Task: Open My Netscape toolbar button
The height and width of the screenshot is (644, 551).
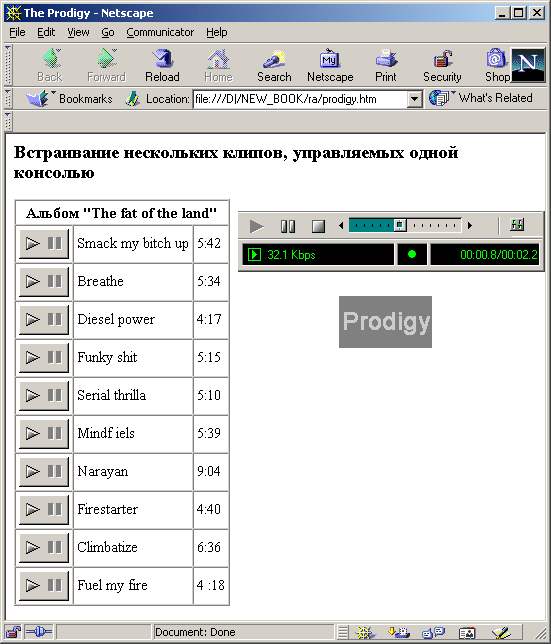Action: (330, 66)
